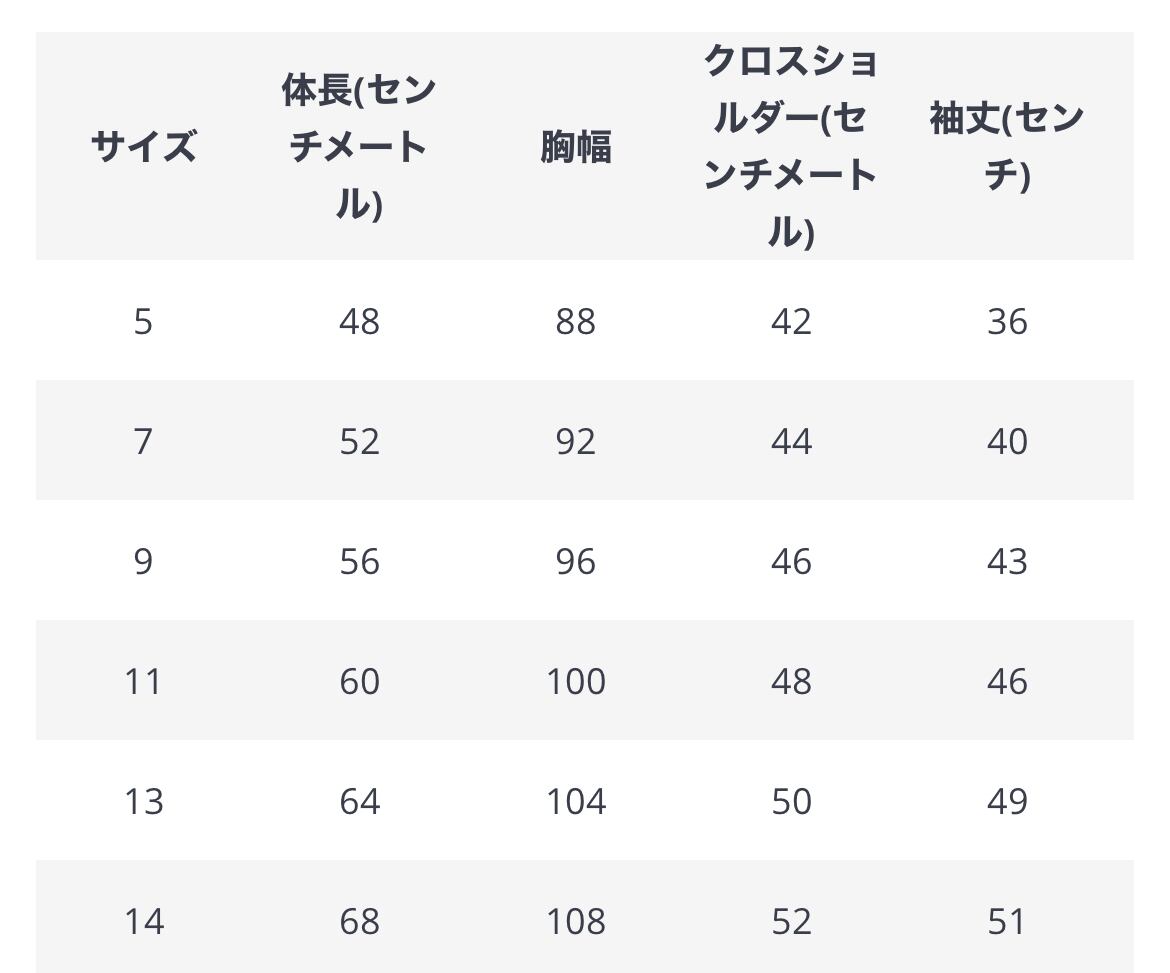Click size 14 row label
The height and width of the screenshot is (973, 1170).
pyautogui.click(x=143, y=922)
